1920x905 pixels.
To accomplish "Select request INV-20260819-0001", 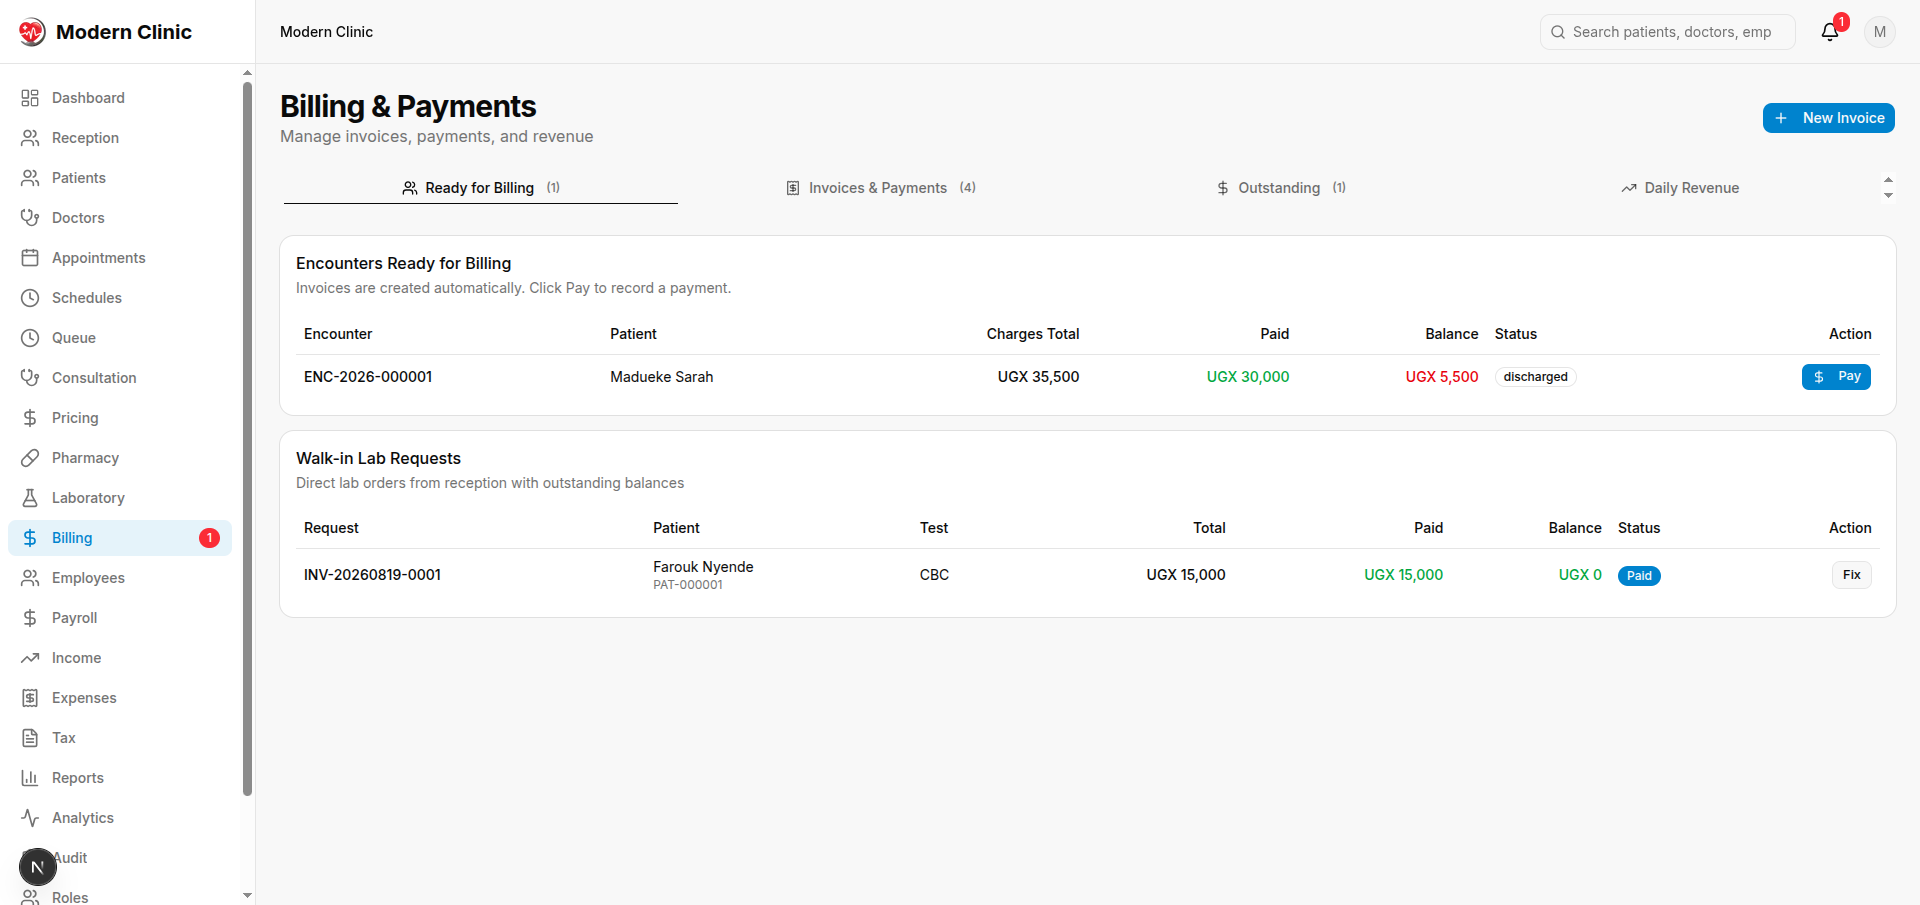I will click(372, 575).
